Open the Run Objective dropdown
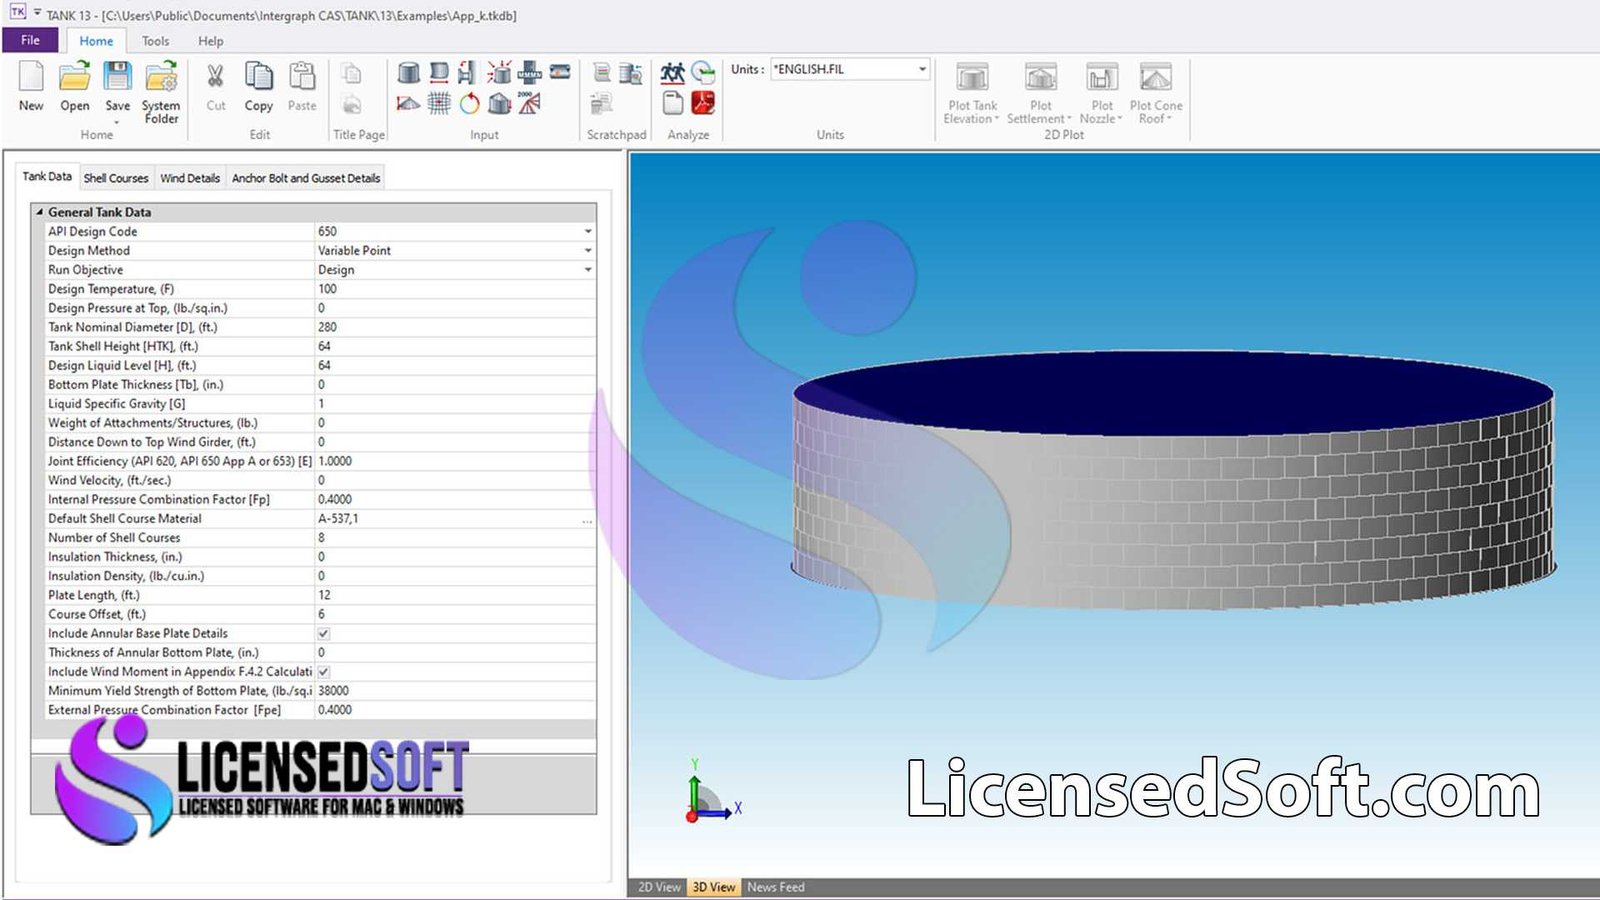The height and width of the screenshot is (900, 1600). [x=588, y=270]
